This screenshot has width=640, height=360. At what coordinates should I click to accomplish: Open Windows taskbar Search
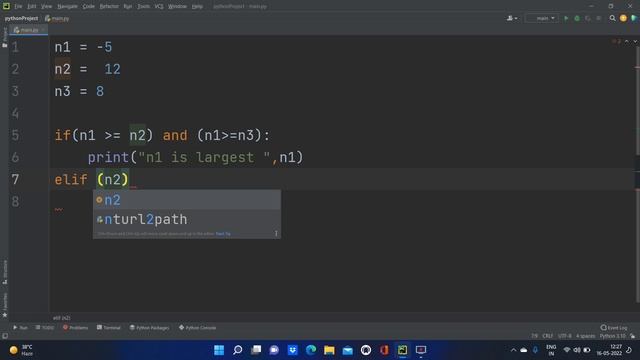coord(238,350)
